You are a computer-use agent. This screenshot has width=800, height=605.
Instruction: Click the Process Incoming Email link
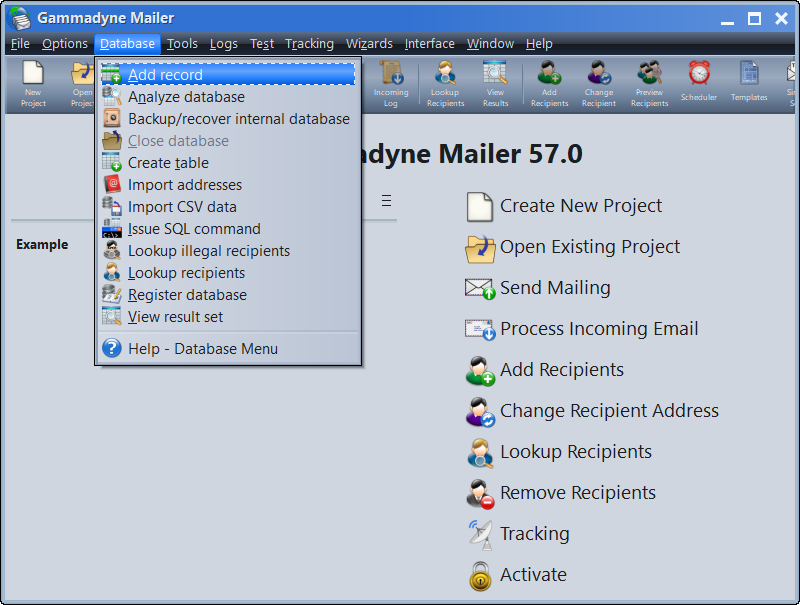tap(599, 329)
